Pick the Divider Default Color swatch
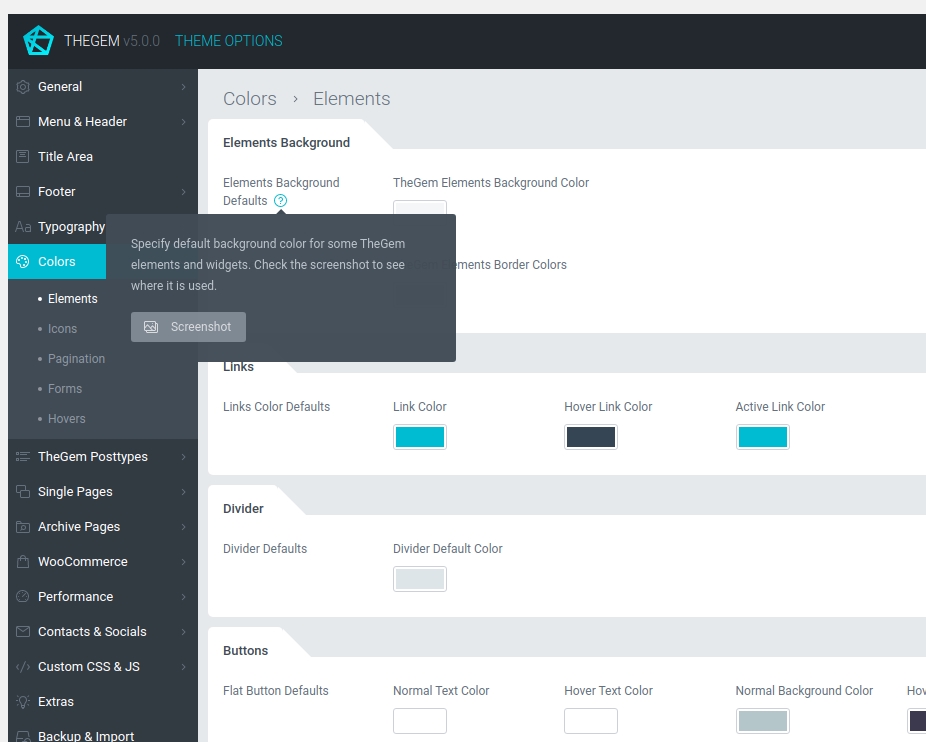Image resolution: width=926 pixels, height=742 pixels. coord(419,579)
